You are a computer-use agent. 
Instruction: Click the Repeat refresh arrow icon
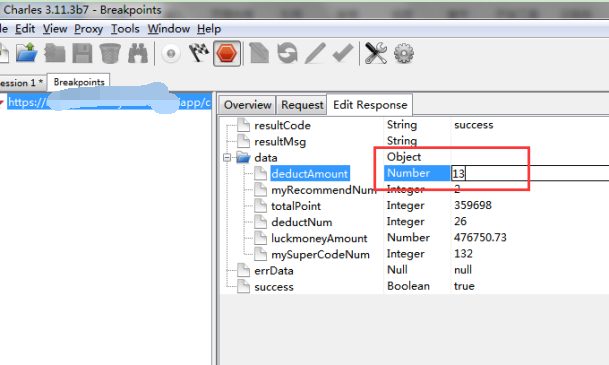tap(287, 53)
